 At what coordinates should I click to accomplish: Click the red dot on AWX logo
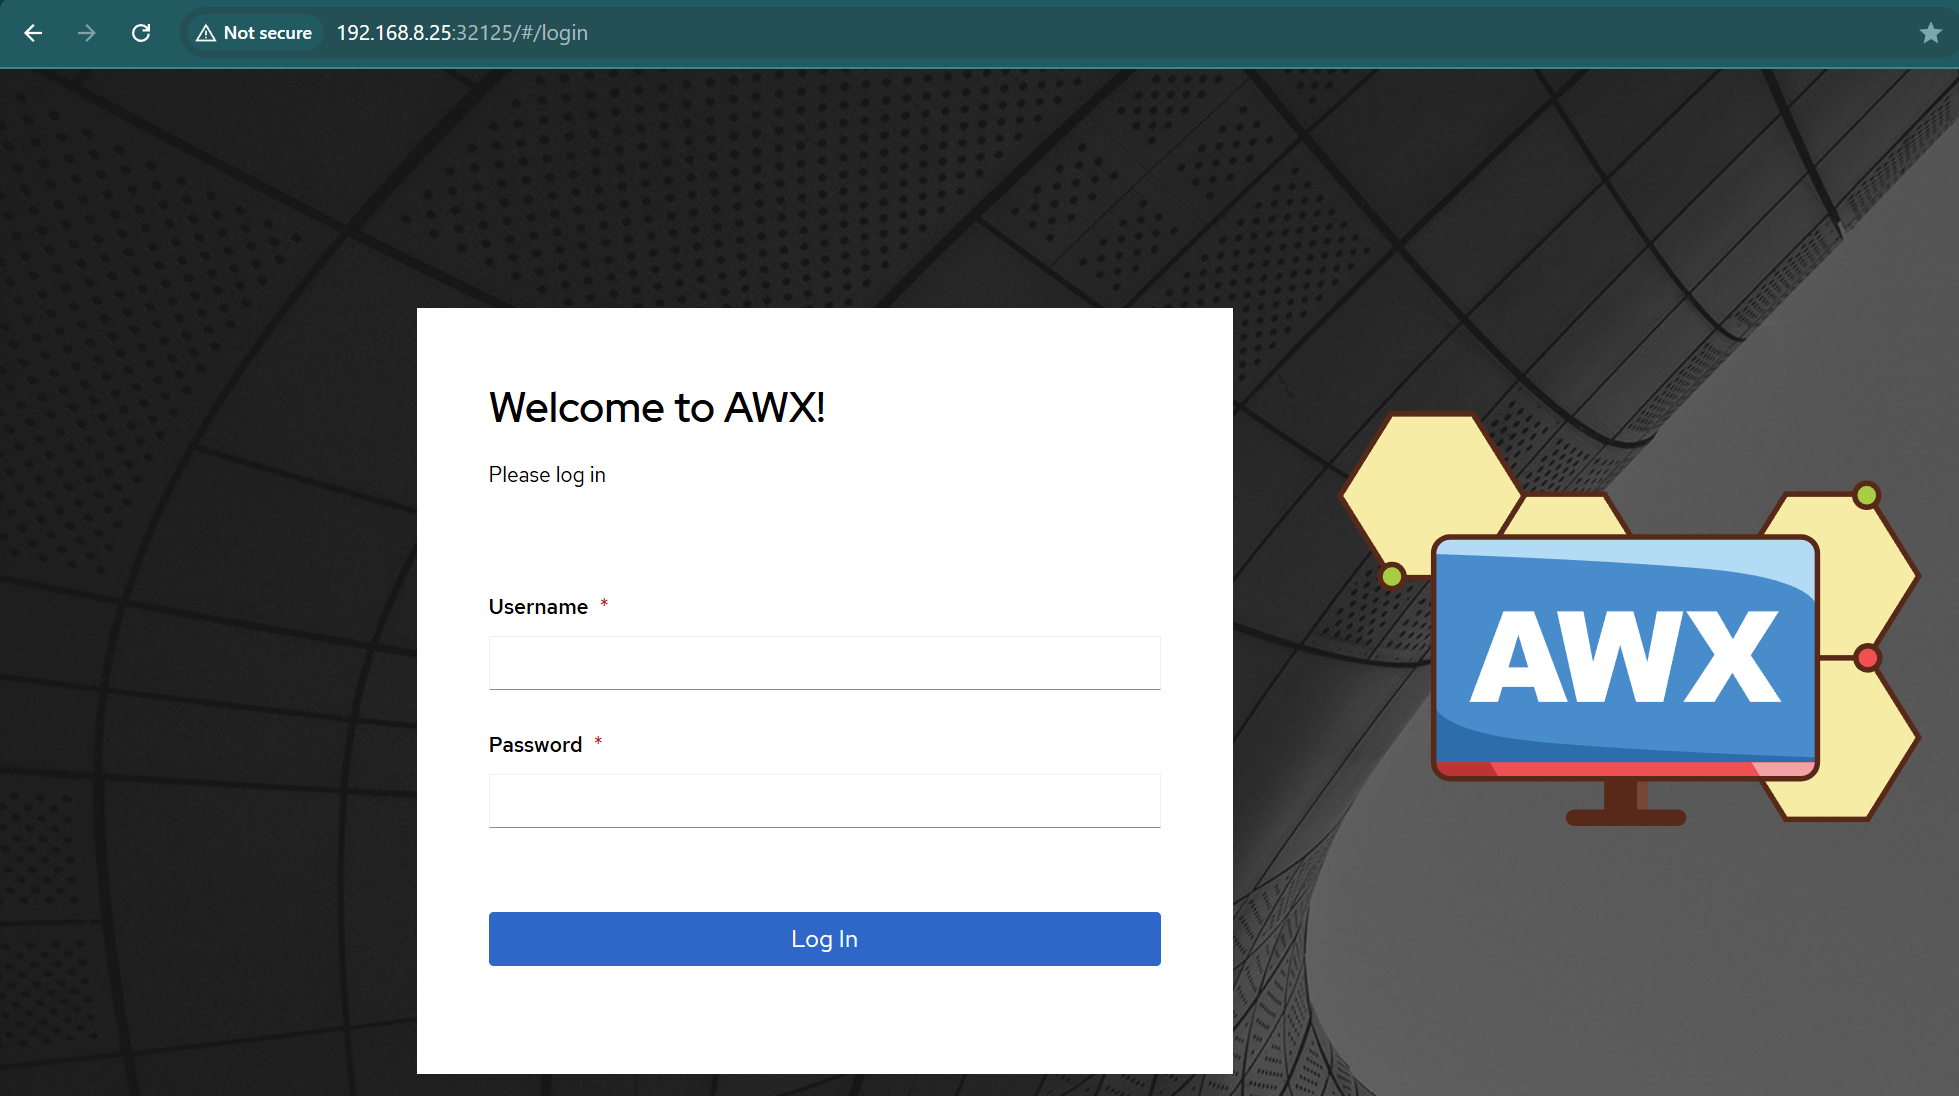pos(1867,658)
